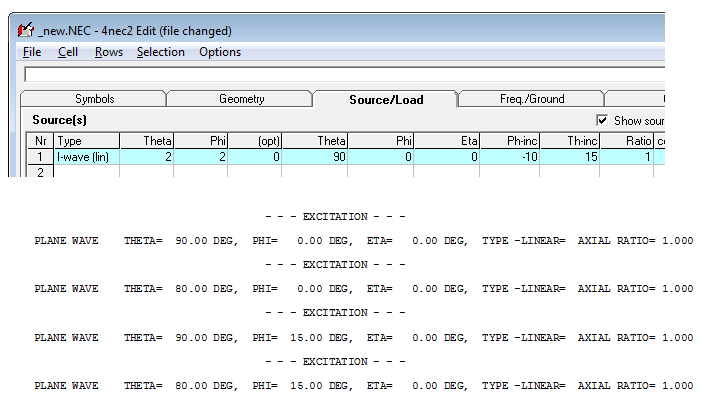
Task: Click the Eta column cell in row 1
Action: pyautogui.click(x=449, y=157)
